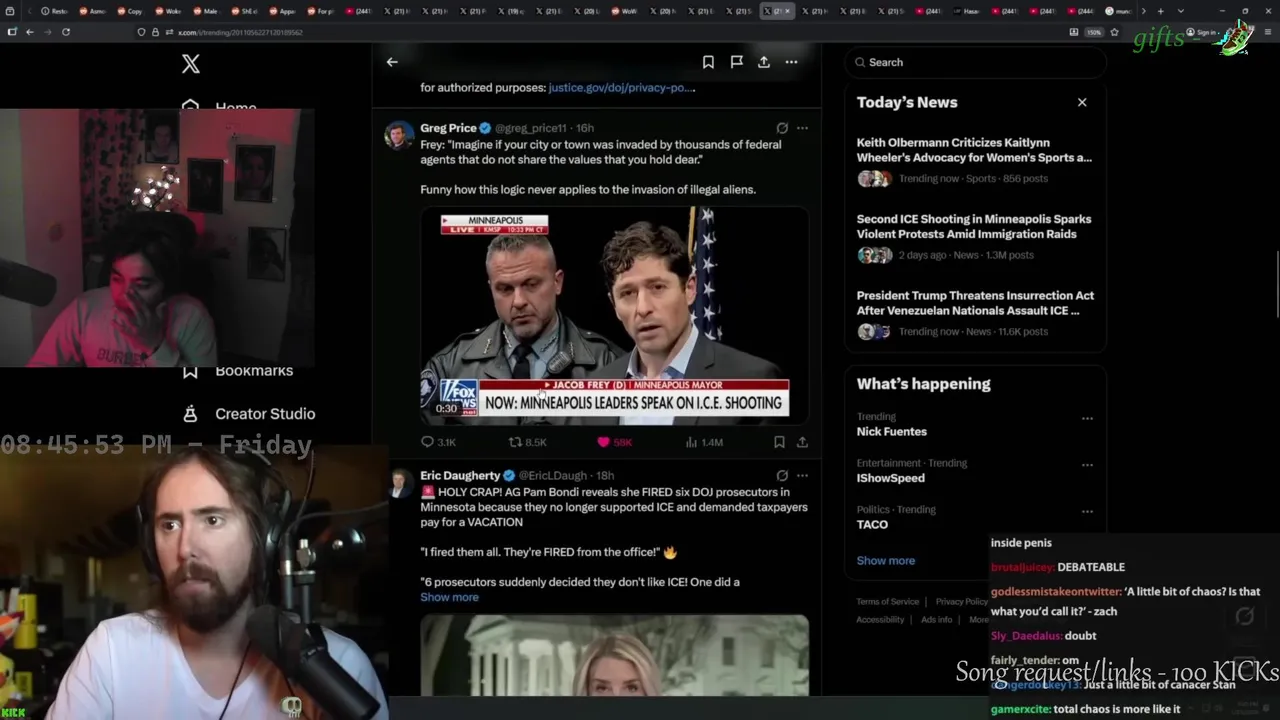The image size is (1280, 720).
Task: Reset the 150% zoom indicator in the address bar
Action: (x=1094, y=32)
